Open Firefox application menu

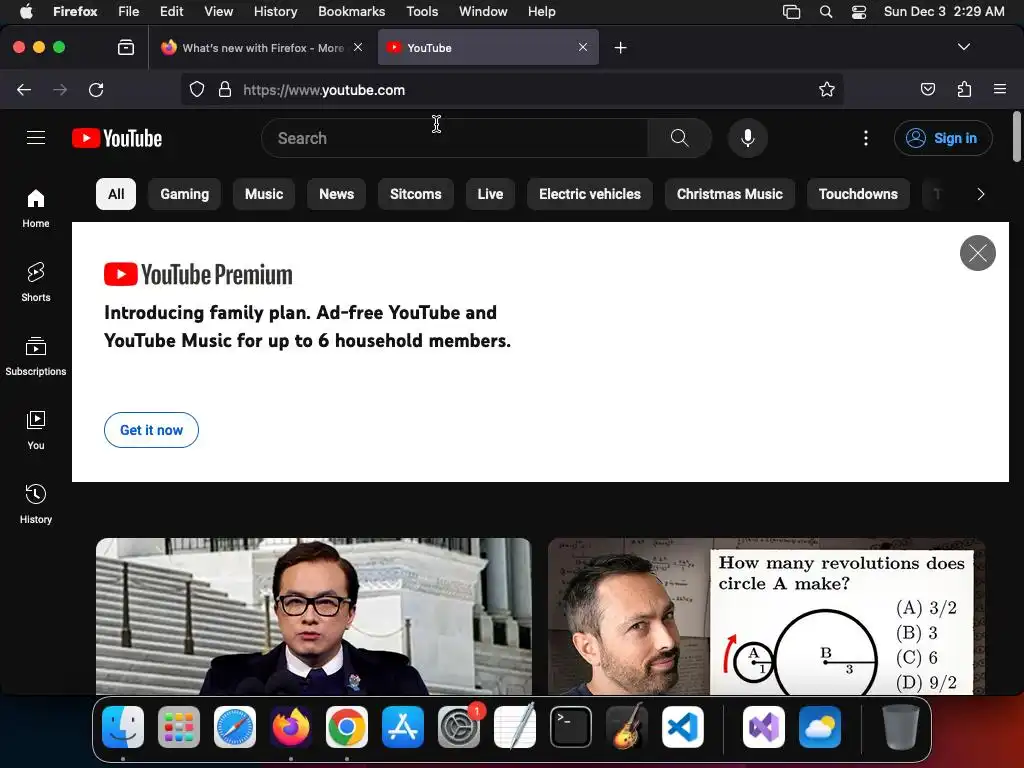tap(1000, 89)
